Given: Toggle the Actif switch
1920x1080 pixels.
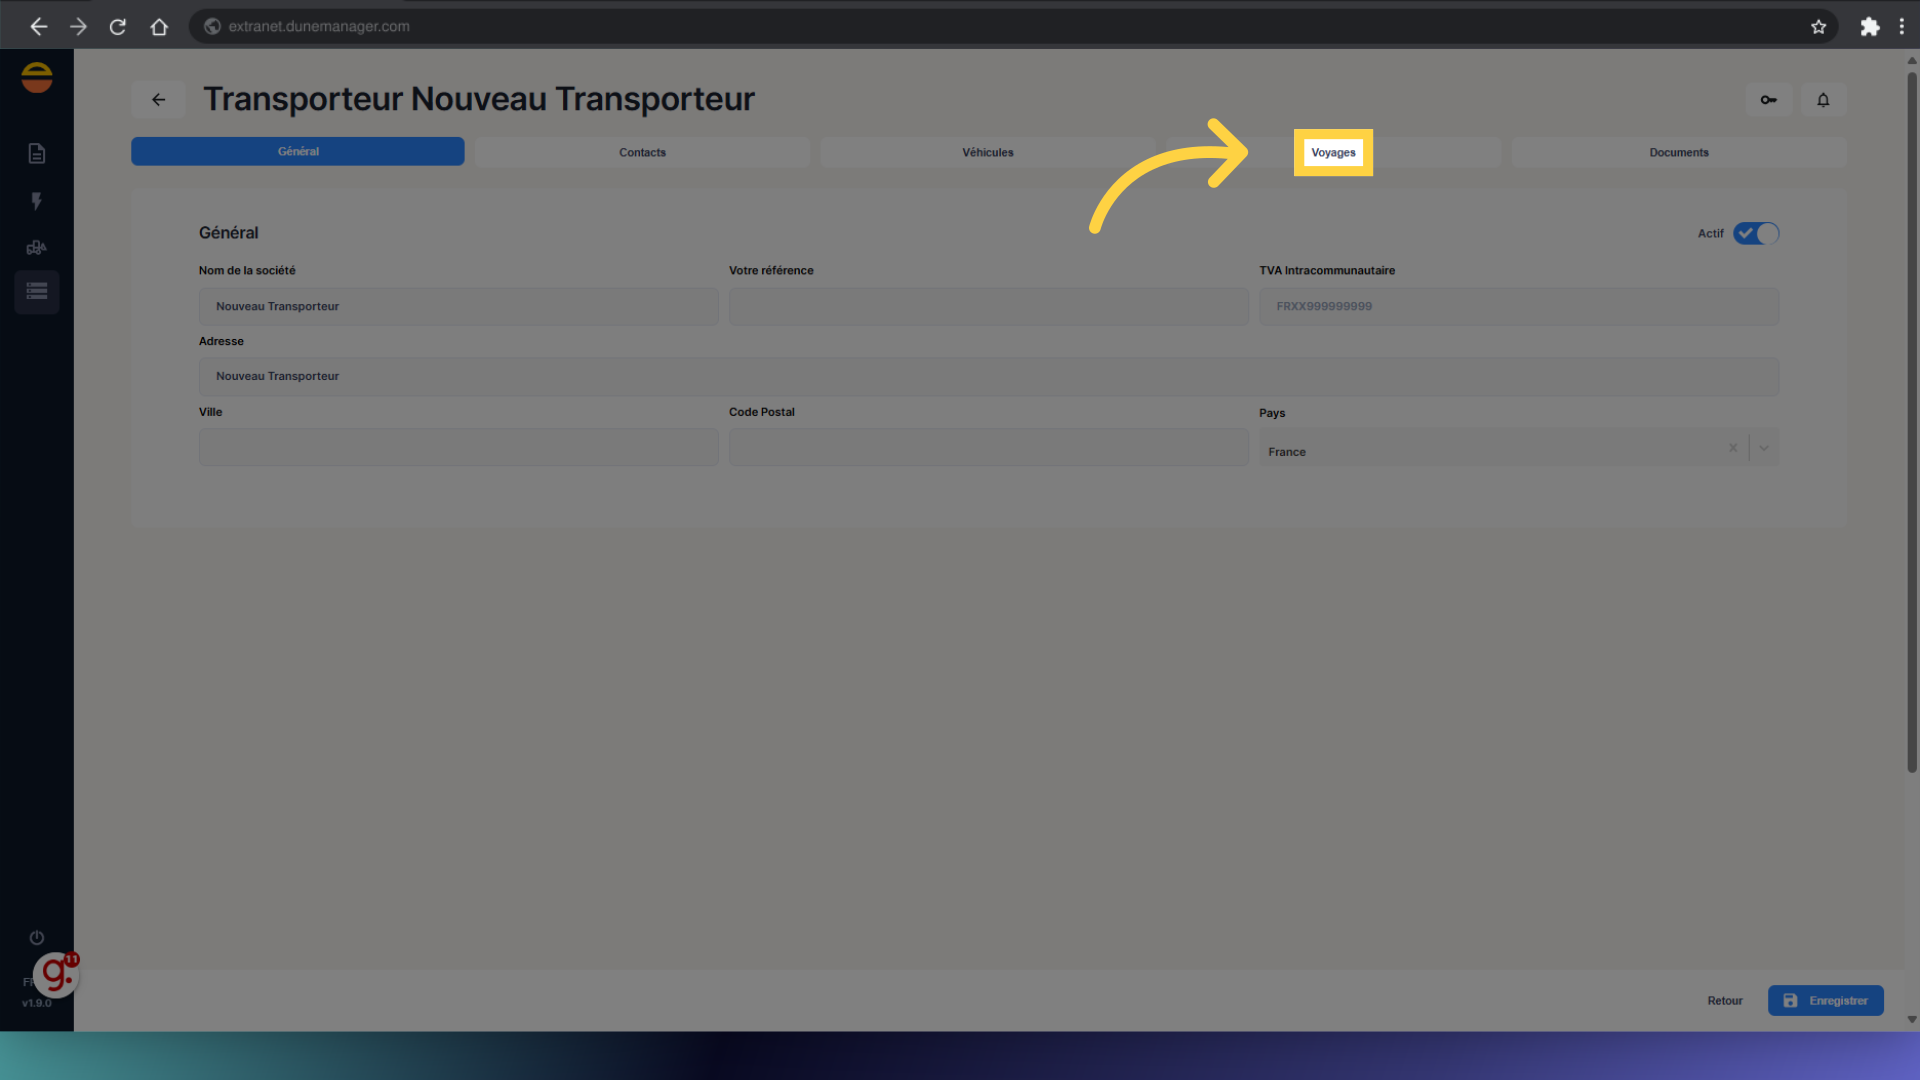Looking at the screenshot, I should pyautogui.click(x=1755, y=233).
